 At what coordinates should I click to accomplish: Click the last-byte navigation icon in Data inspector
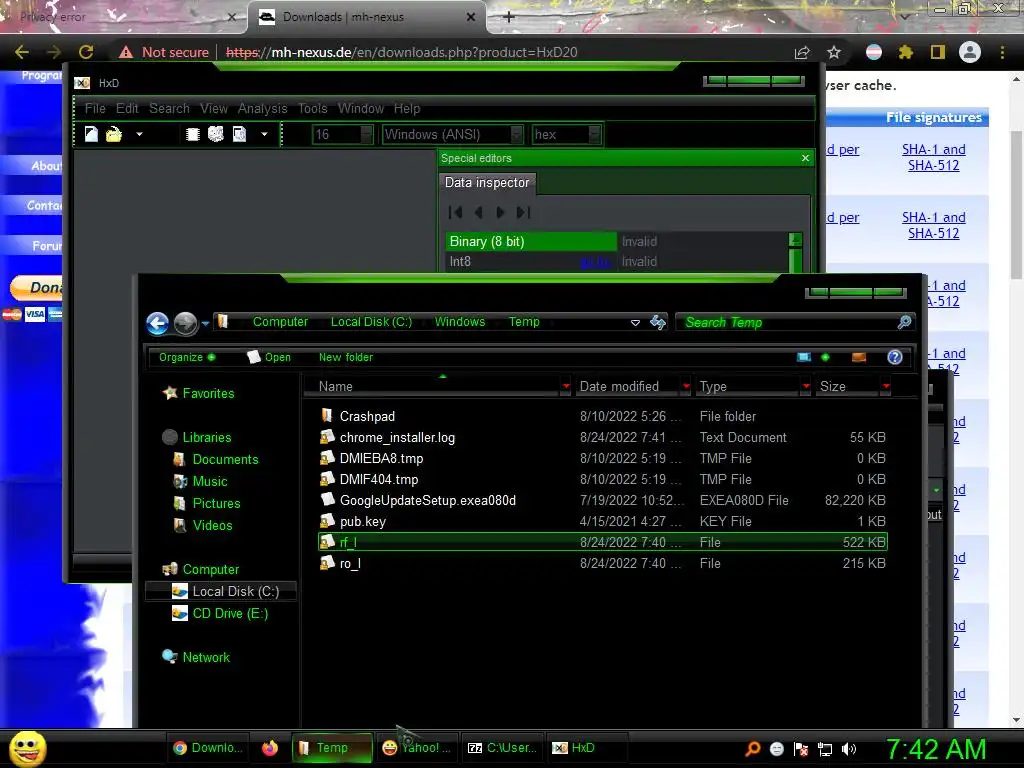coord(523,212)
